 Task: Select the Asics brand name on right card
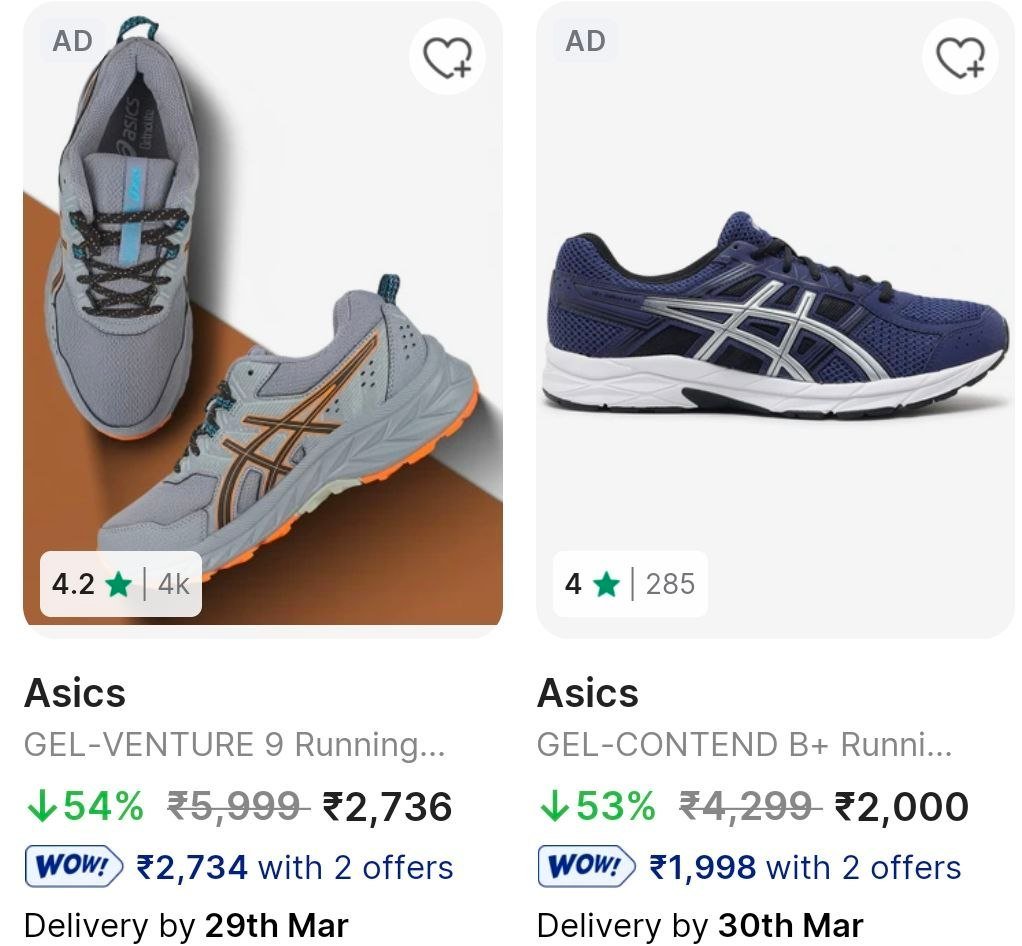click(589, 692)
